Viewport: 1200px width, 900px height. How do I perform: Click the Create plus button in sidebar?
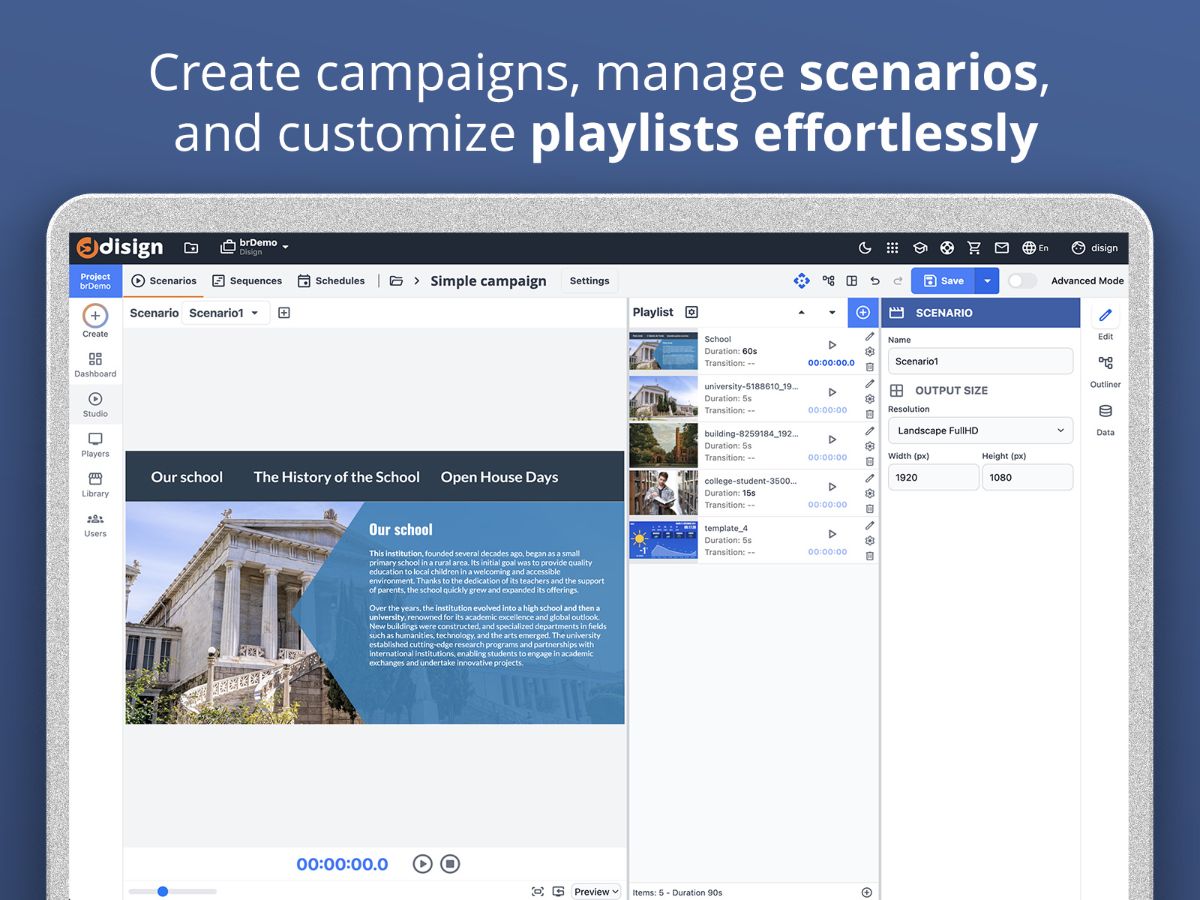click(x=95, y=316)
